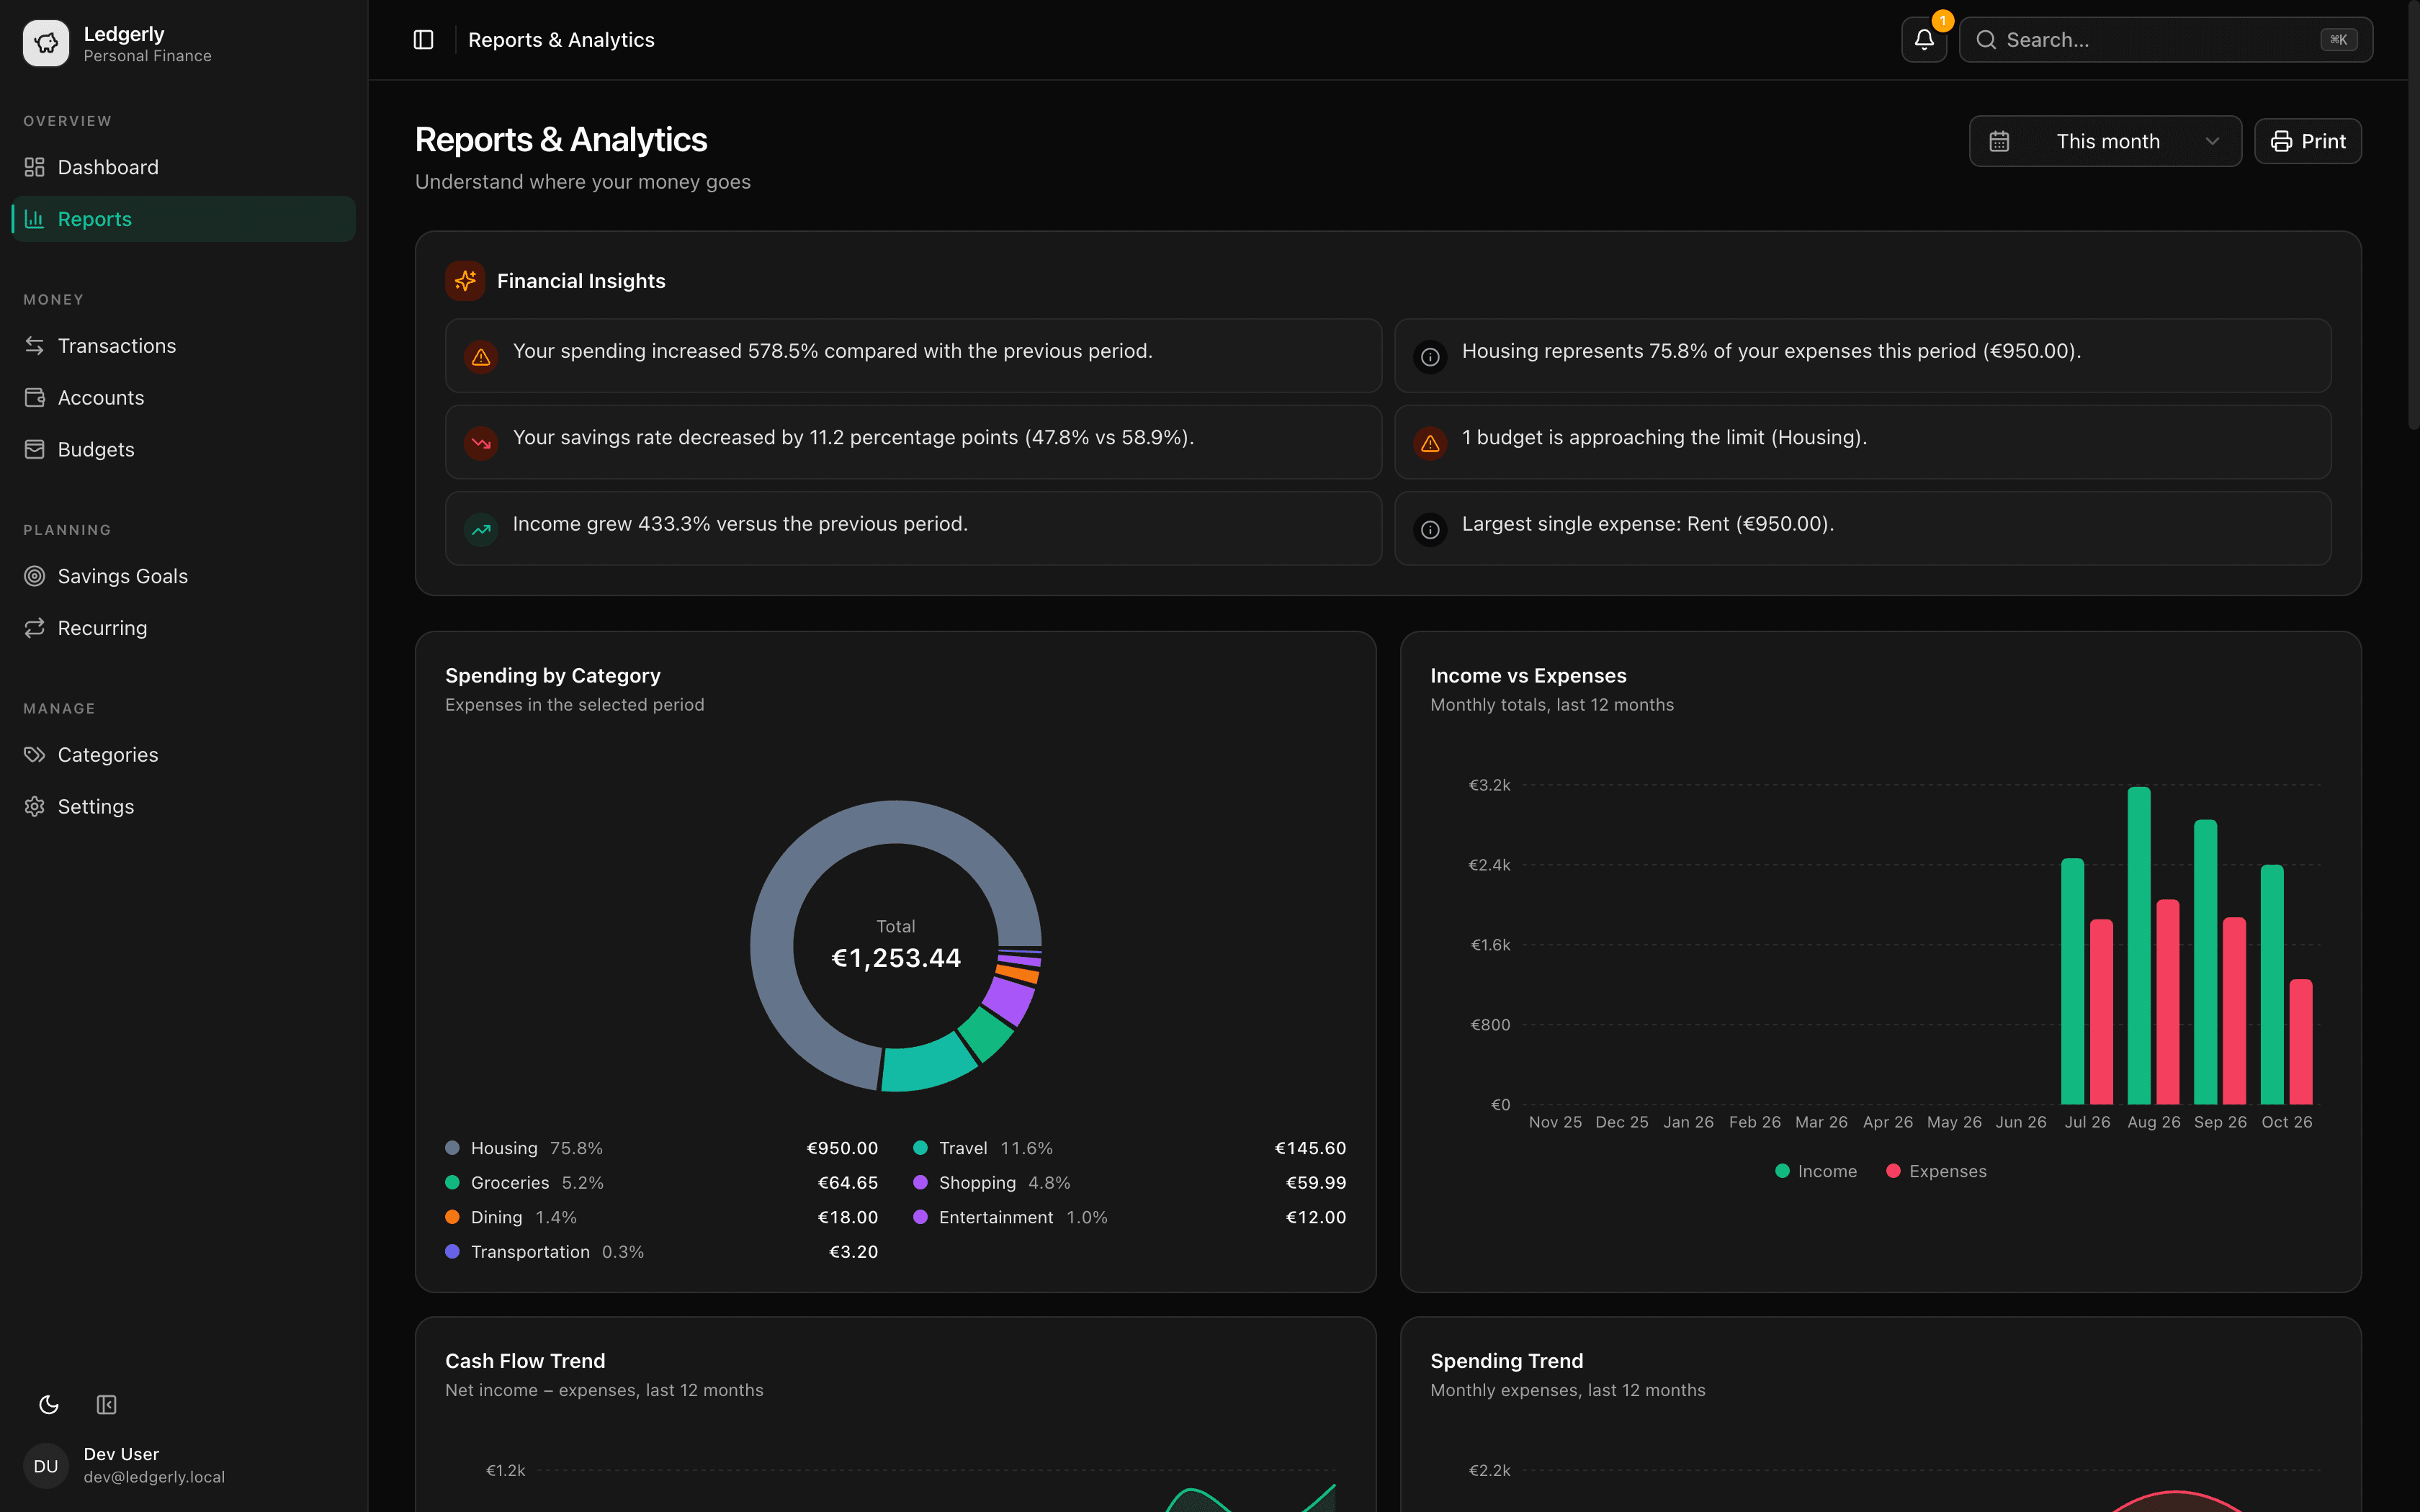This screenshot has width=2420, height=1512.
Task: Click the Dashboard grid icon
Action: tap(35, 167)
